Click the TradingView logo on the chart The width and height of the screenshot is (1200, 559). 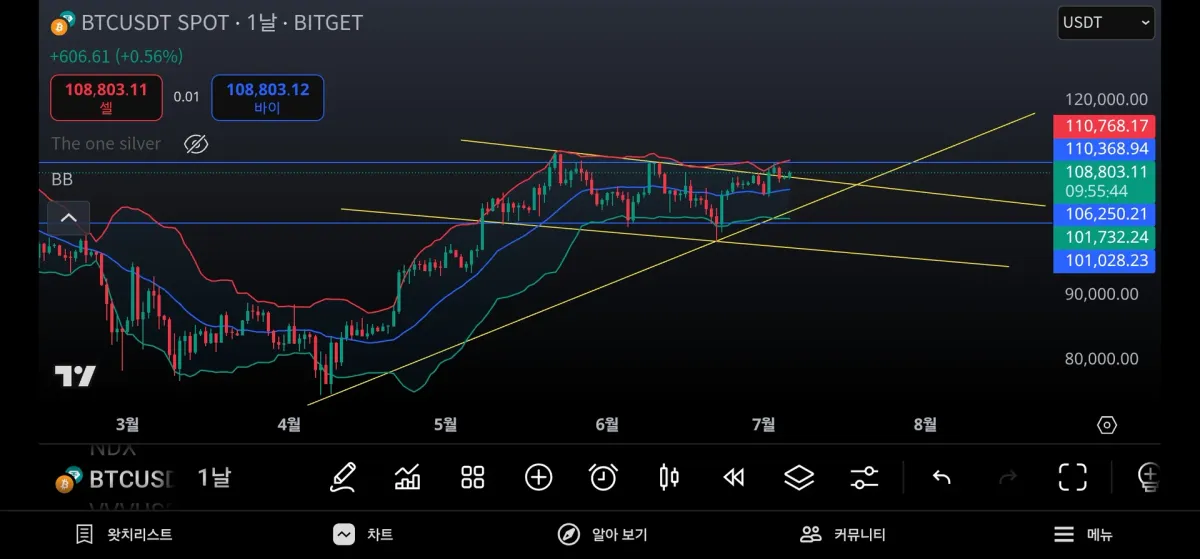pos(75,376)
